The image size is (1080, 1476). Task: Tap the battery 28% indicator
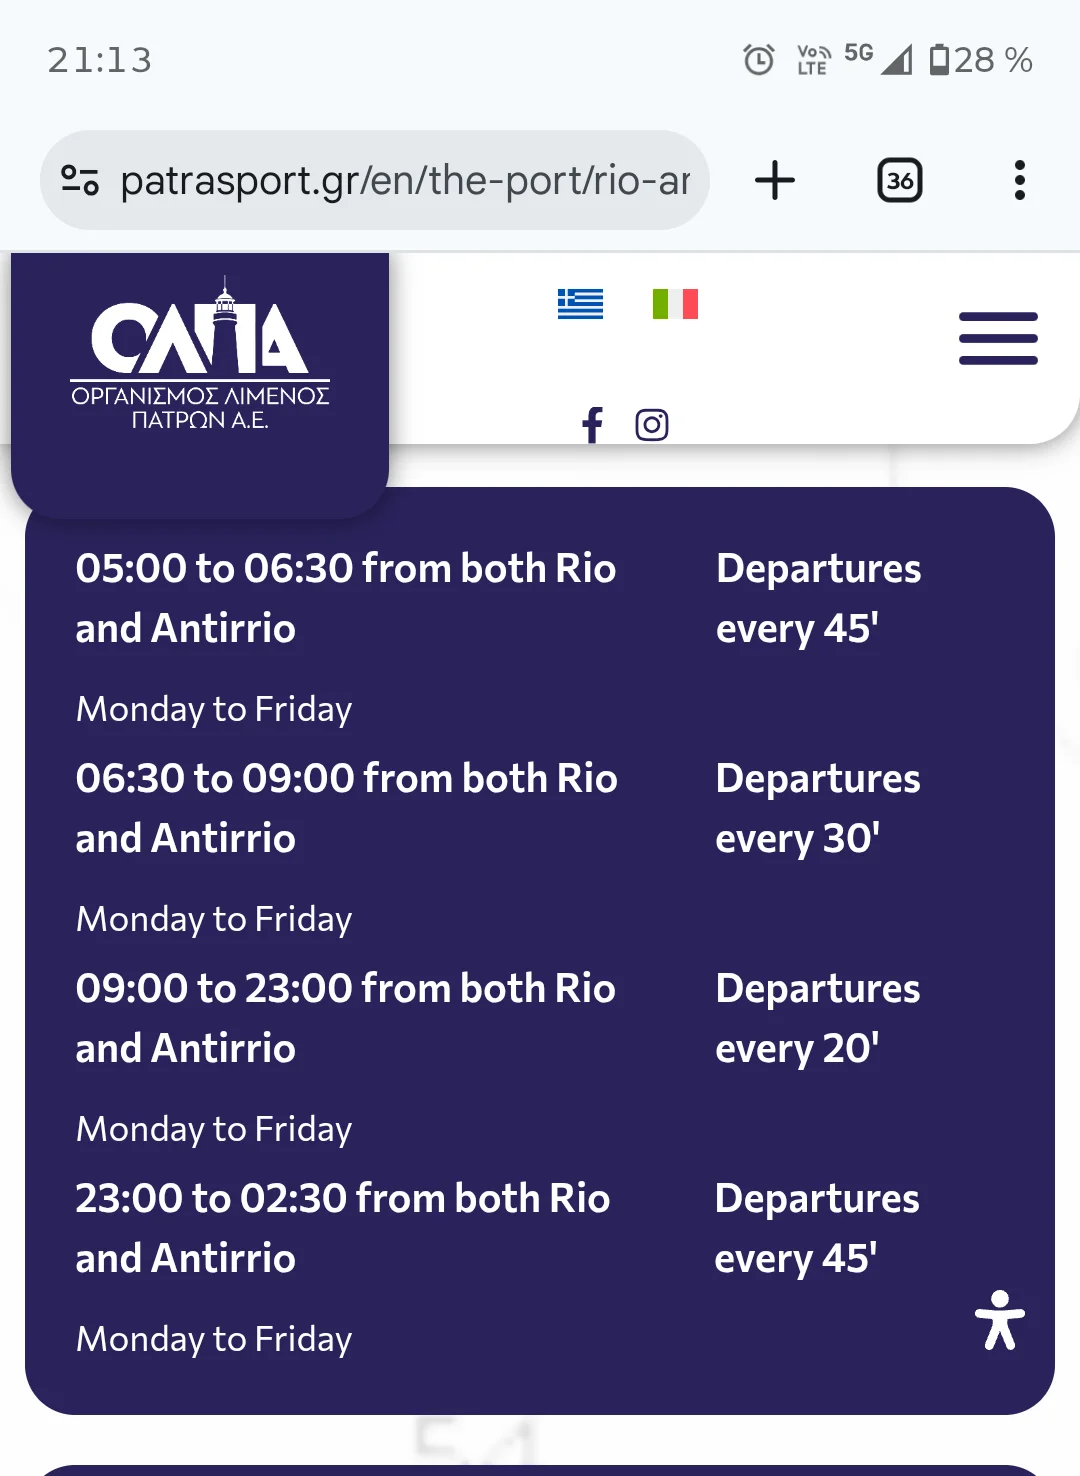[981, 60]
